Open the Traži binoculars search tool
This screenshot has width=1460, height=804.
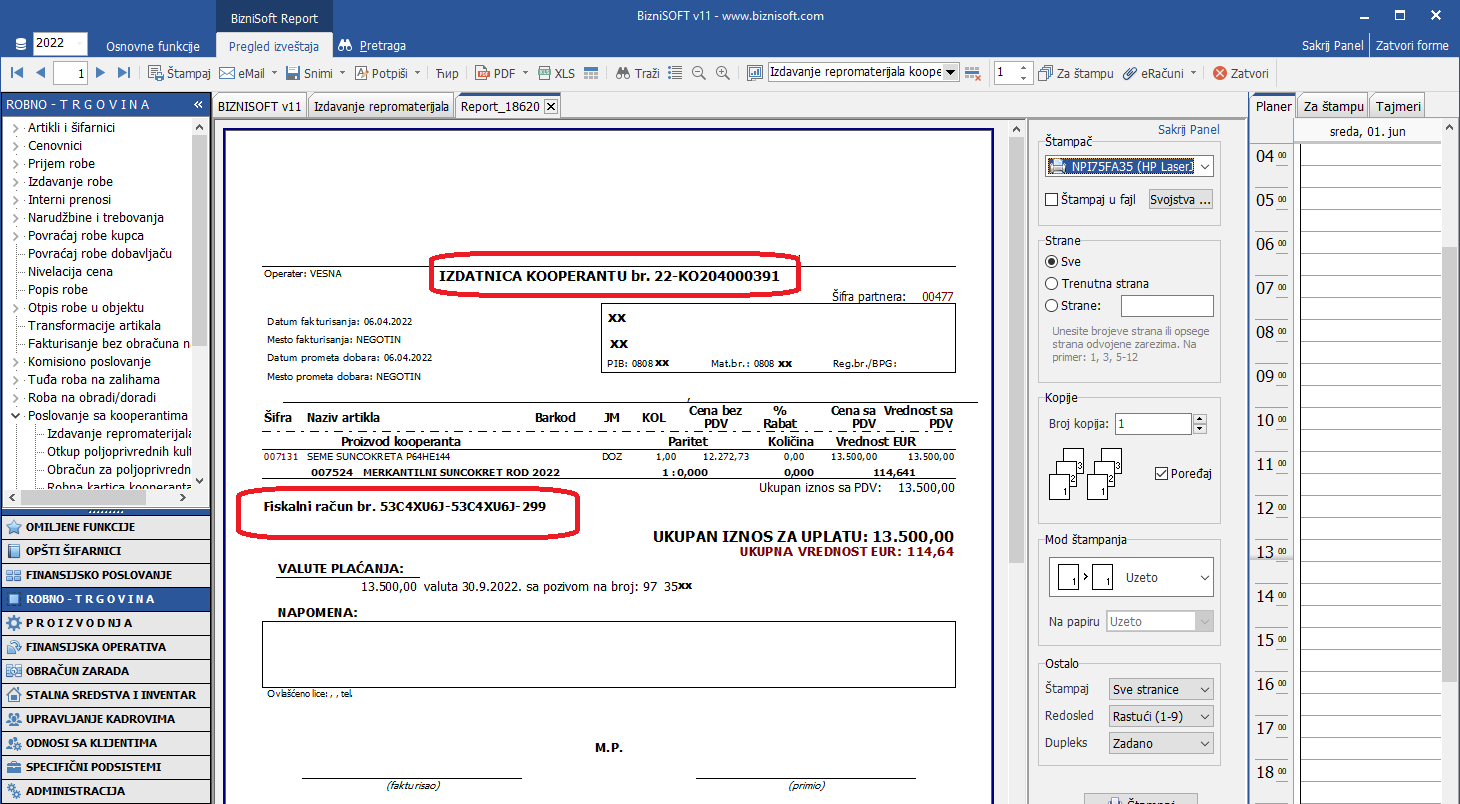622,73
